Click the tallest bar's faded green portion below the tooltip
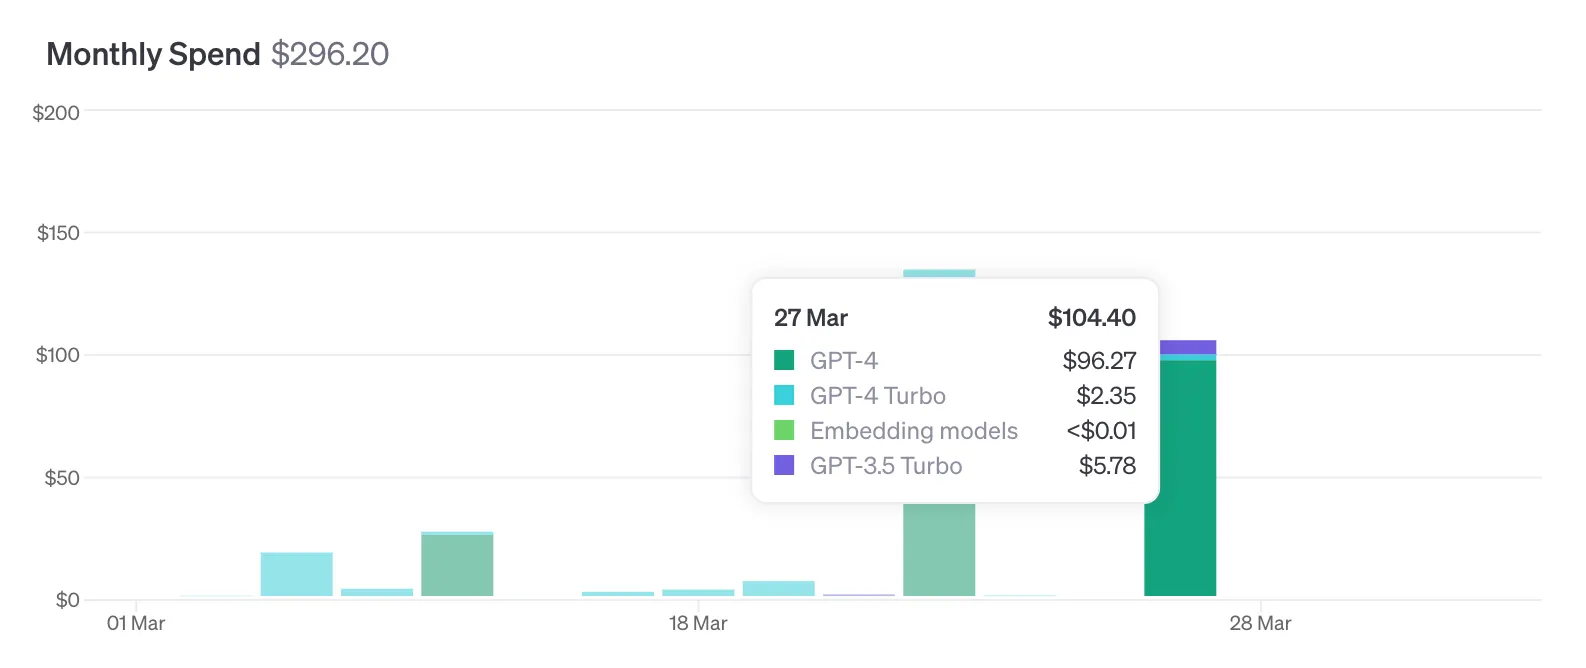The image size is (1586, 668). click(939, 549)
